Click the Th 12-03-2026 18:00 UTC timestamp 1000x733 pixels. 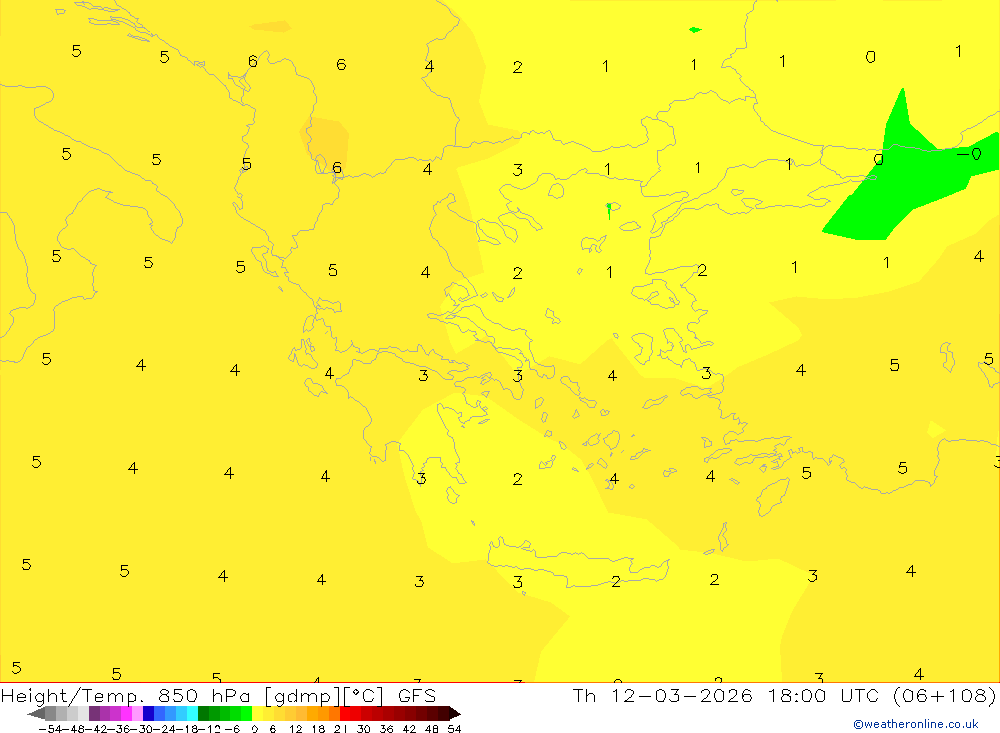(726, 695)
